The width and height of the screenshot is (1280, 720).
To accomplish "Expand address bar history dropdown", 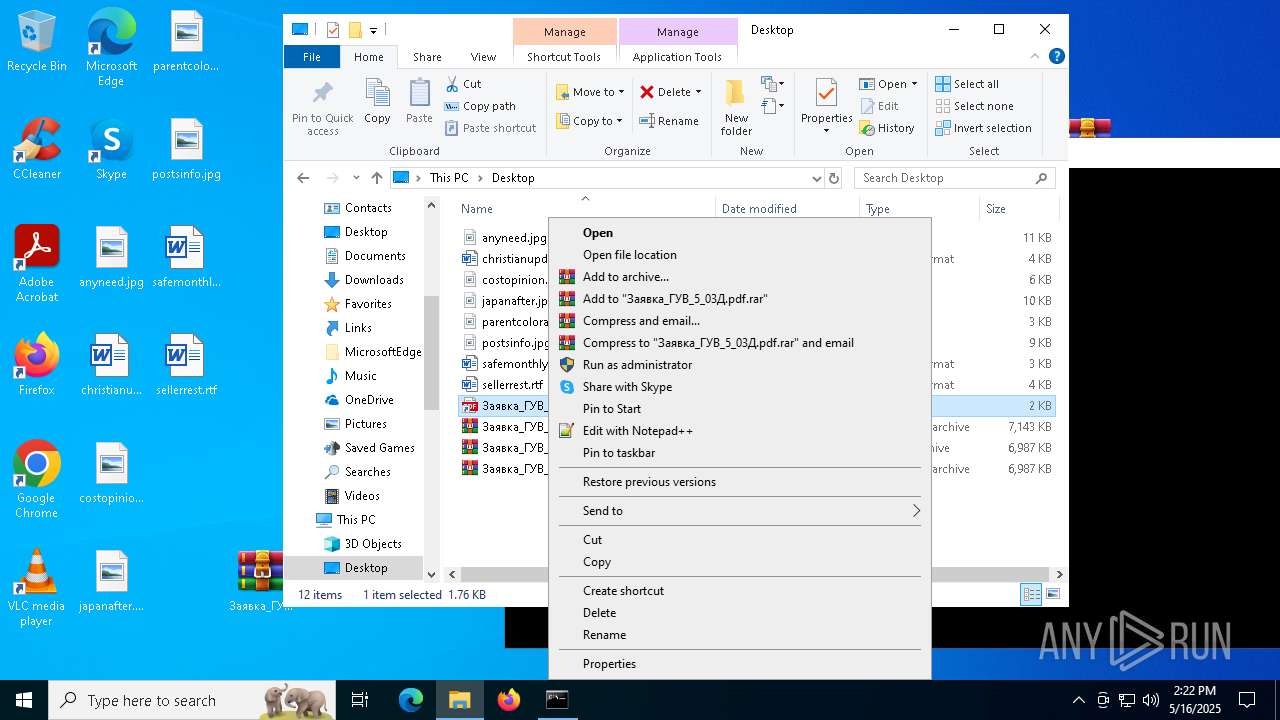I will 816,178.
